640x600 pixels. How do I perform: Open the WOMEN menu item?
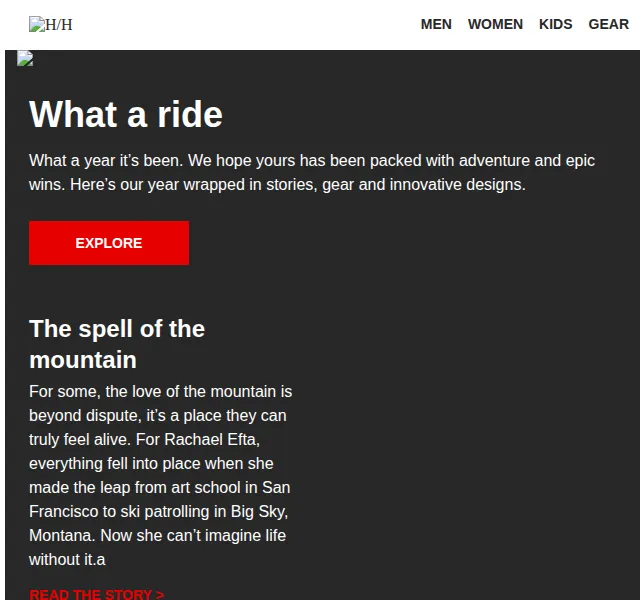click(495, 24)
